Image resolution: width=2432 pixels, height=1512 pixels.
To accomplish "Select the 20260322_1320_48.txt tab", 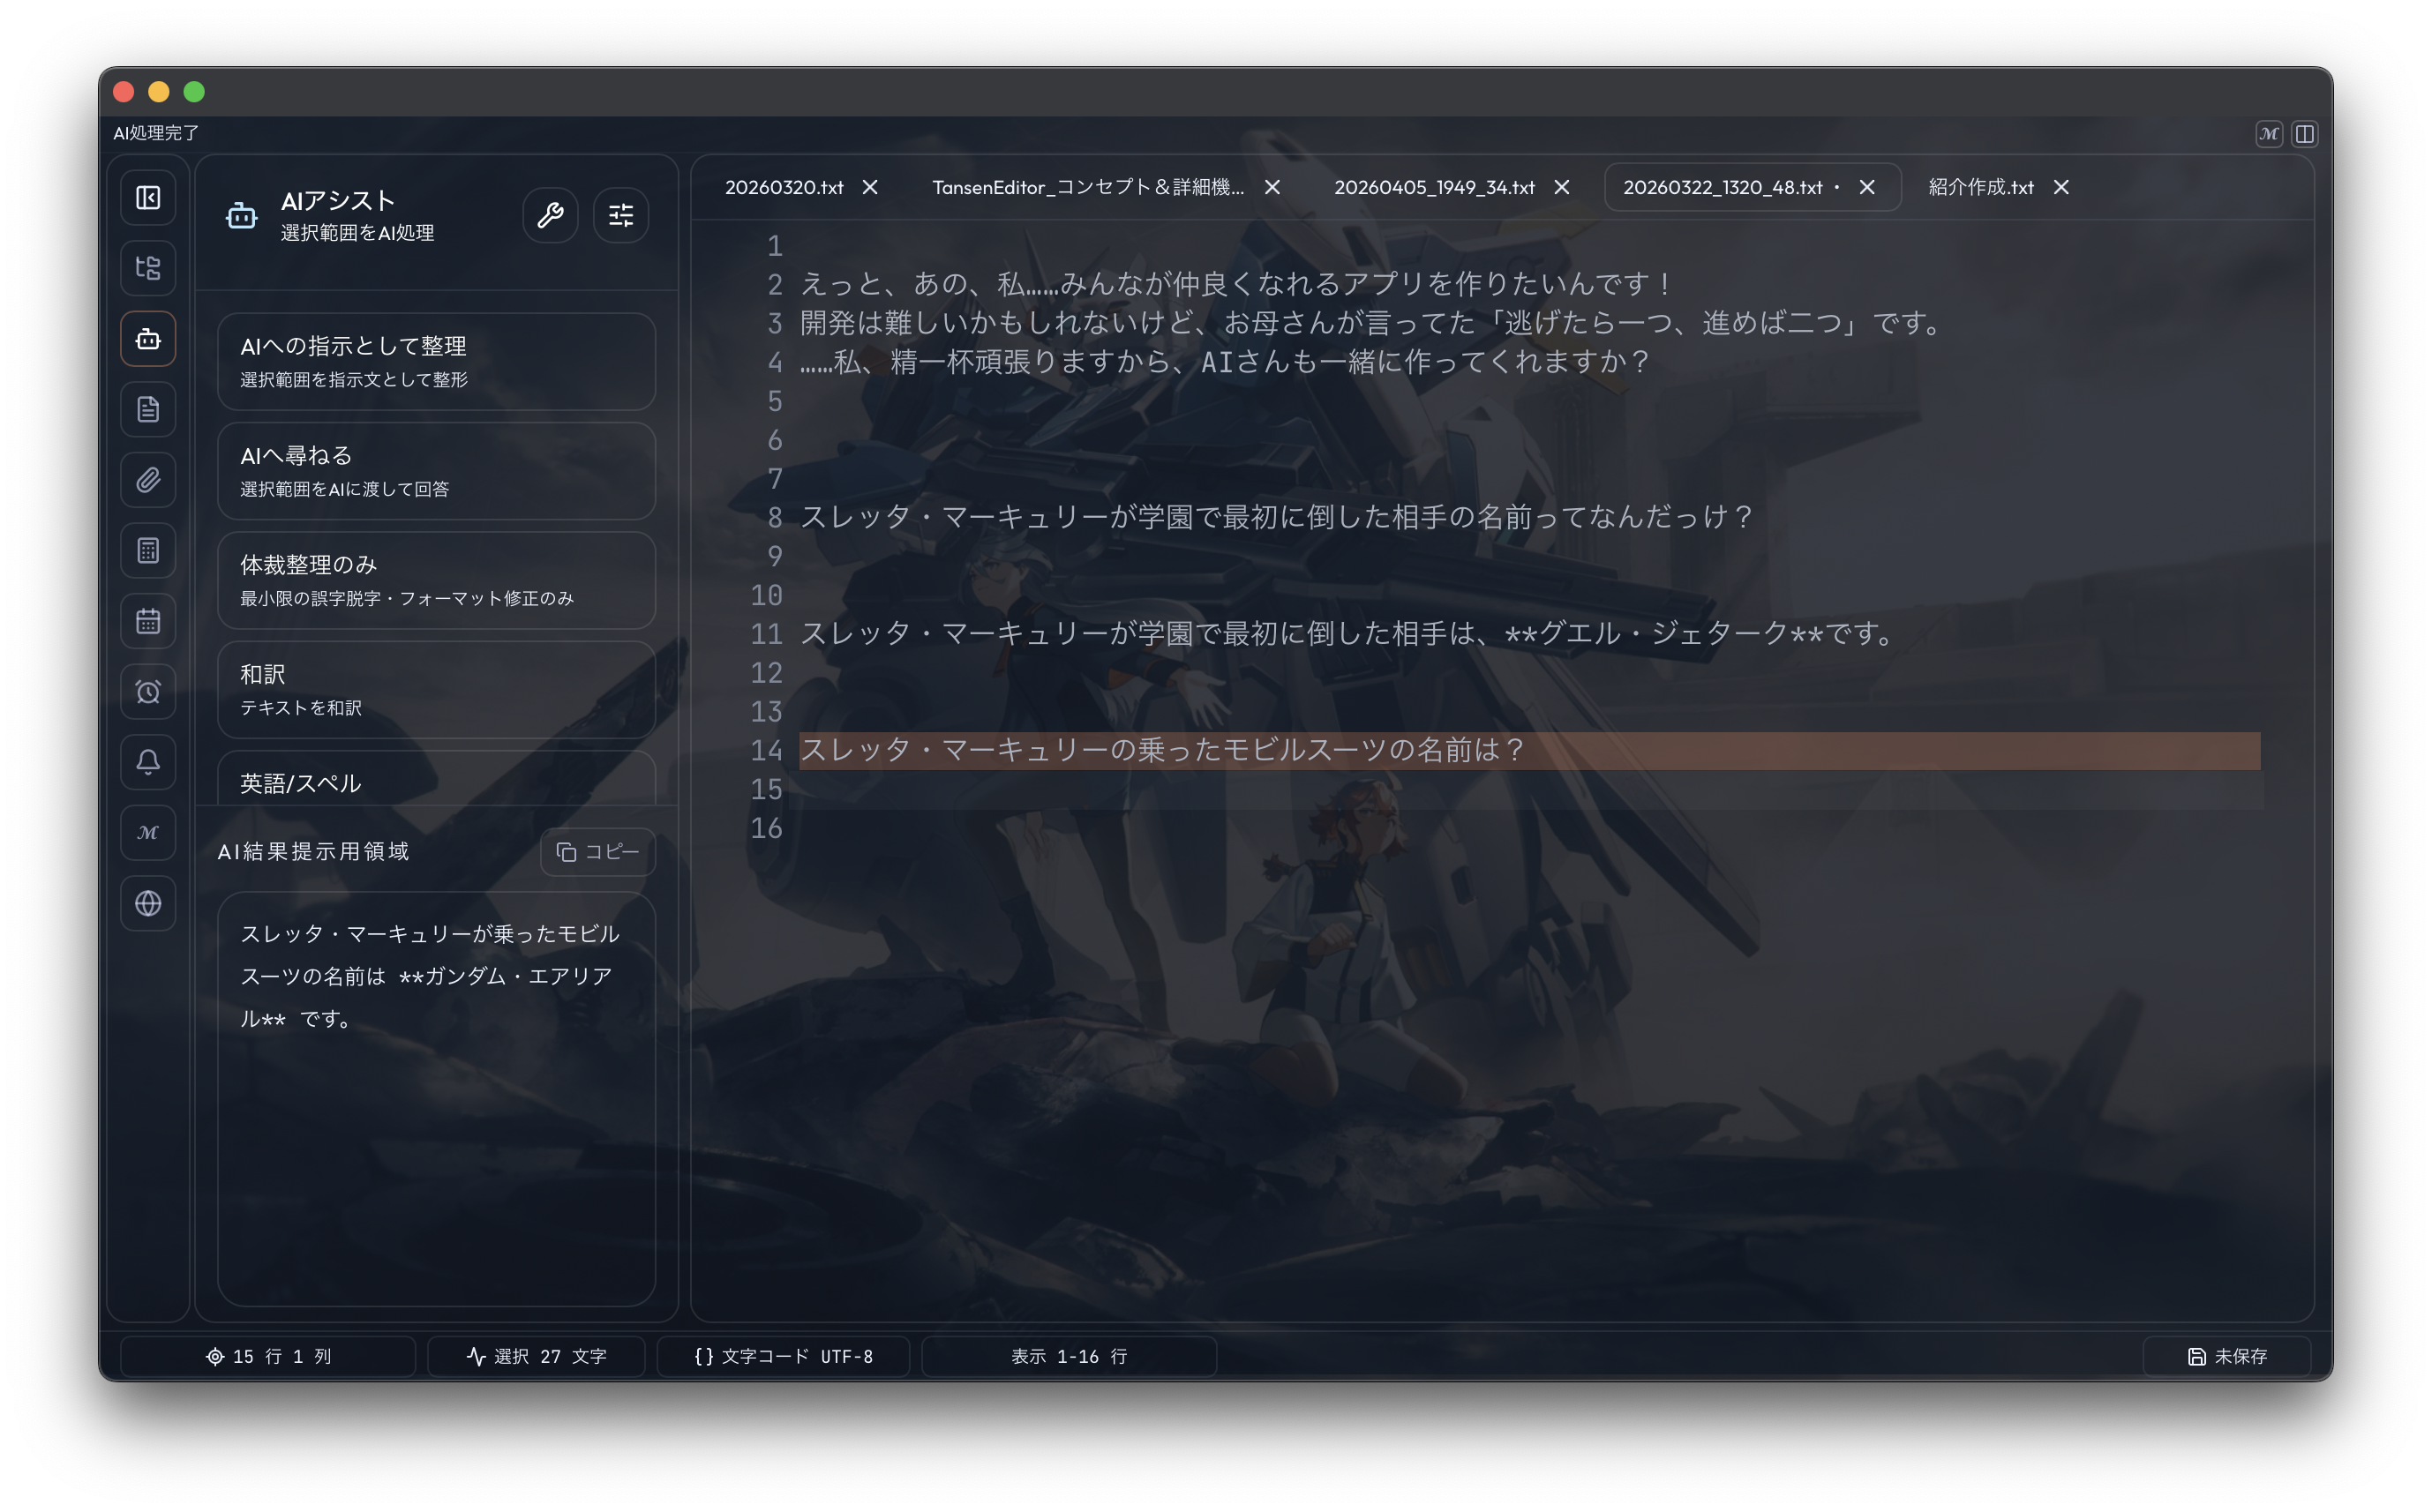I will tap(1722, 187).
